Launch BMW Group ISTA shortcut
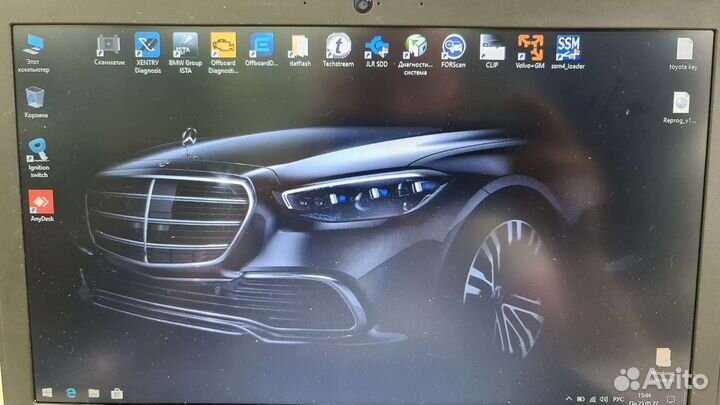 pyautogui.click(x=185, y=47)
